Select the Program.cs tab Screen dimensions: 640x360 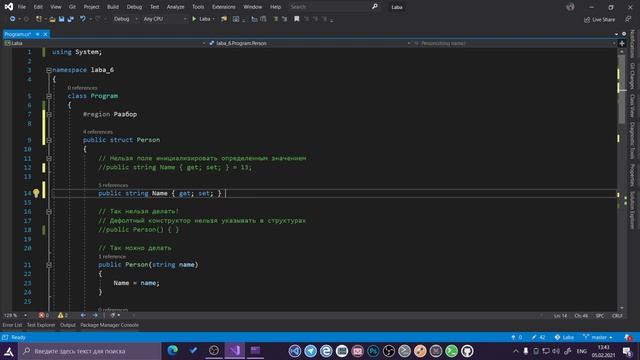point(18,34)
